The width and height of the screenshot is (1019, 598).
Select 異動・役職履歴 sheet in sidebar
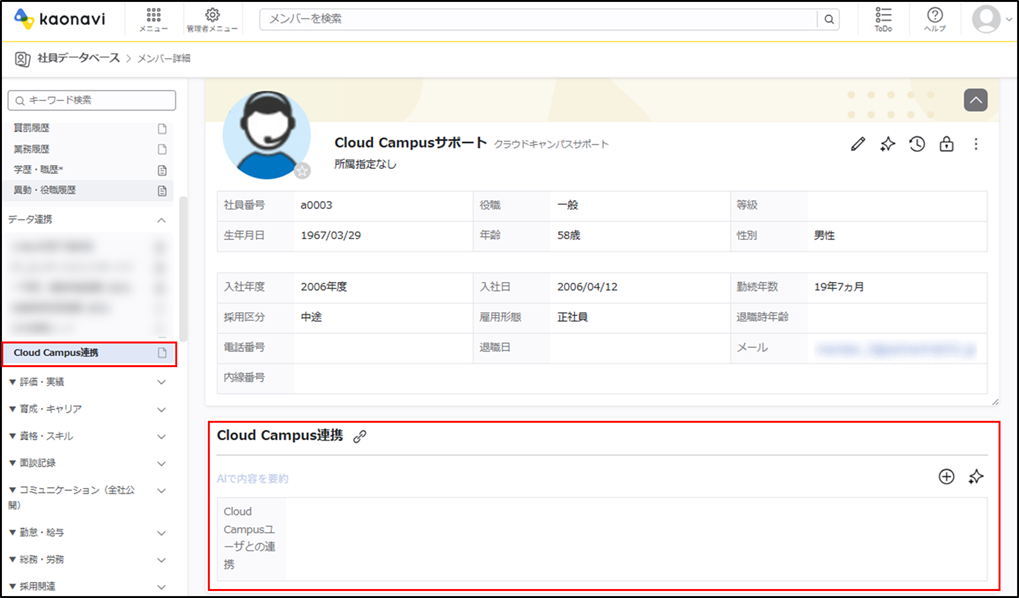point(90,190)
